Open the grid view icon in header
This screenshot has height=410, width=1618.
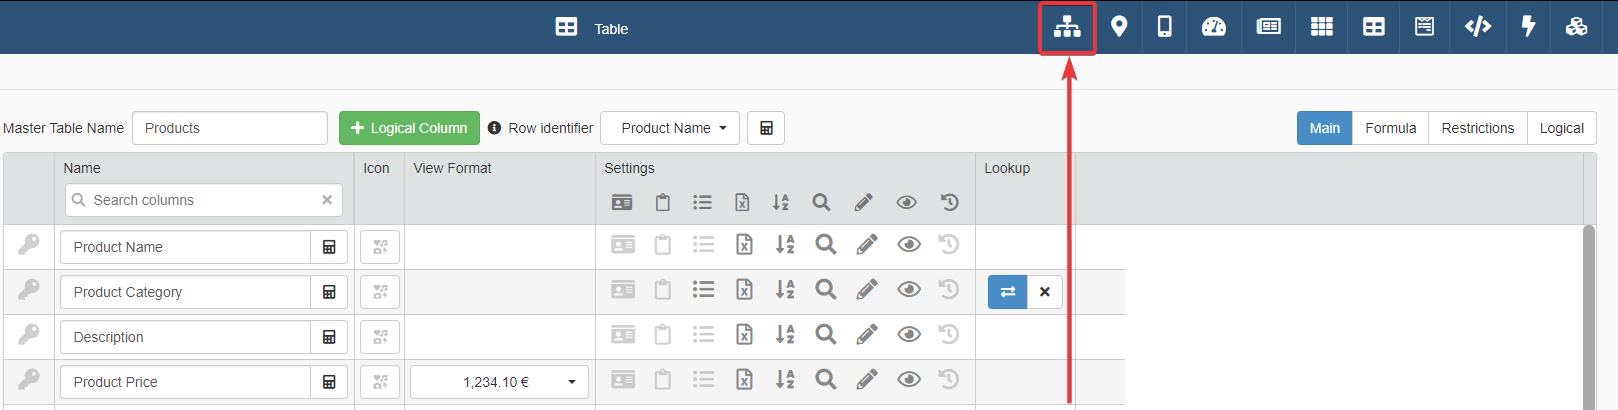[x=1321, y=27]
